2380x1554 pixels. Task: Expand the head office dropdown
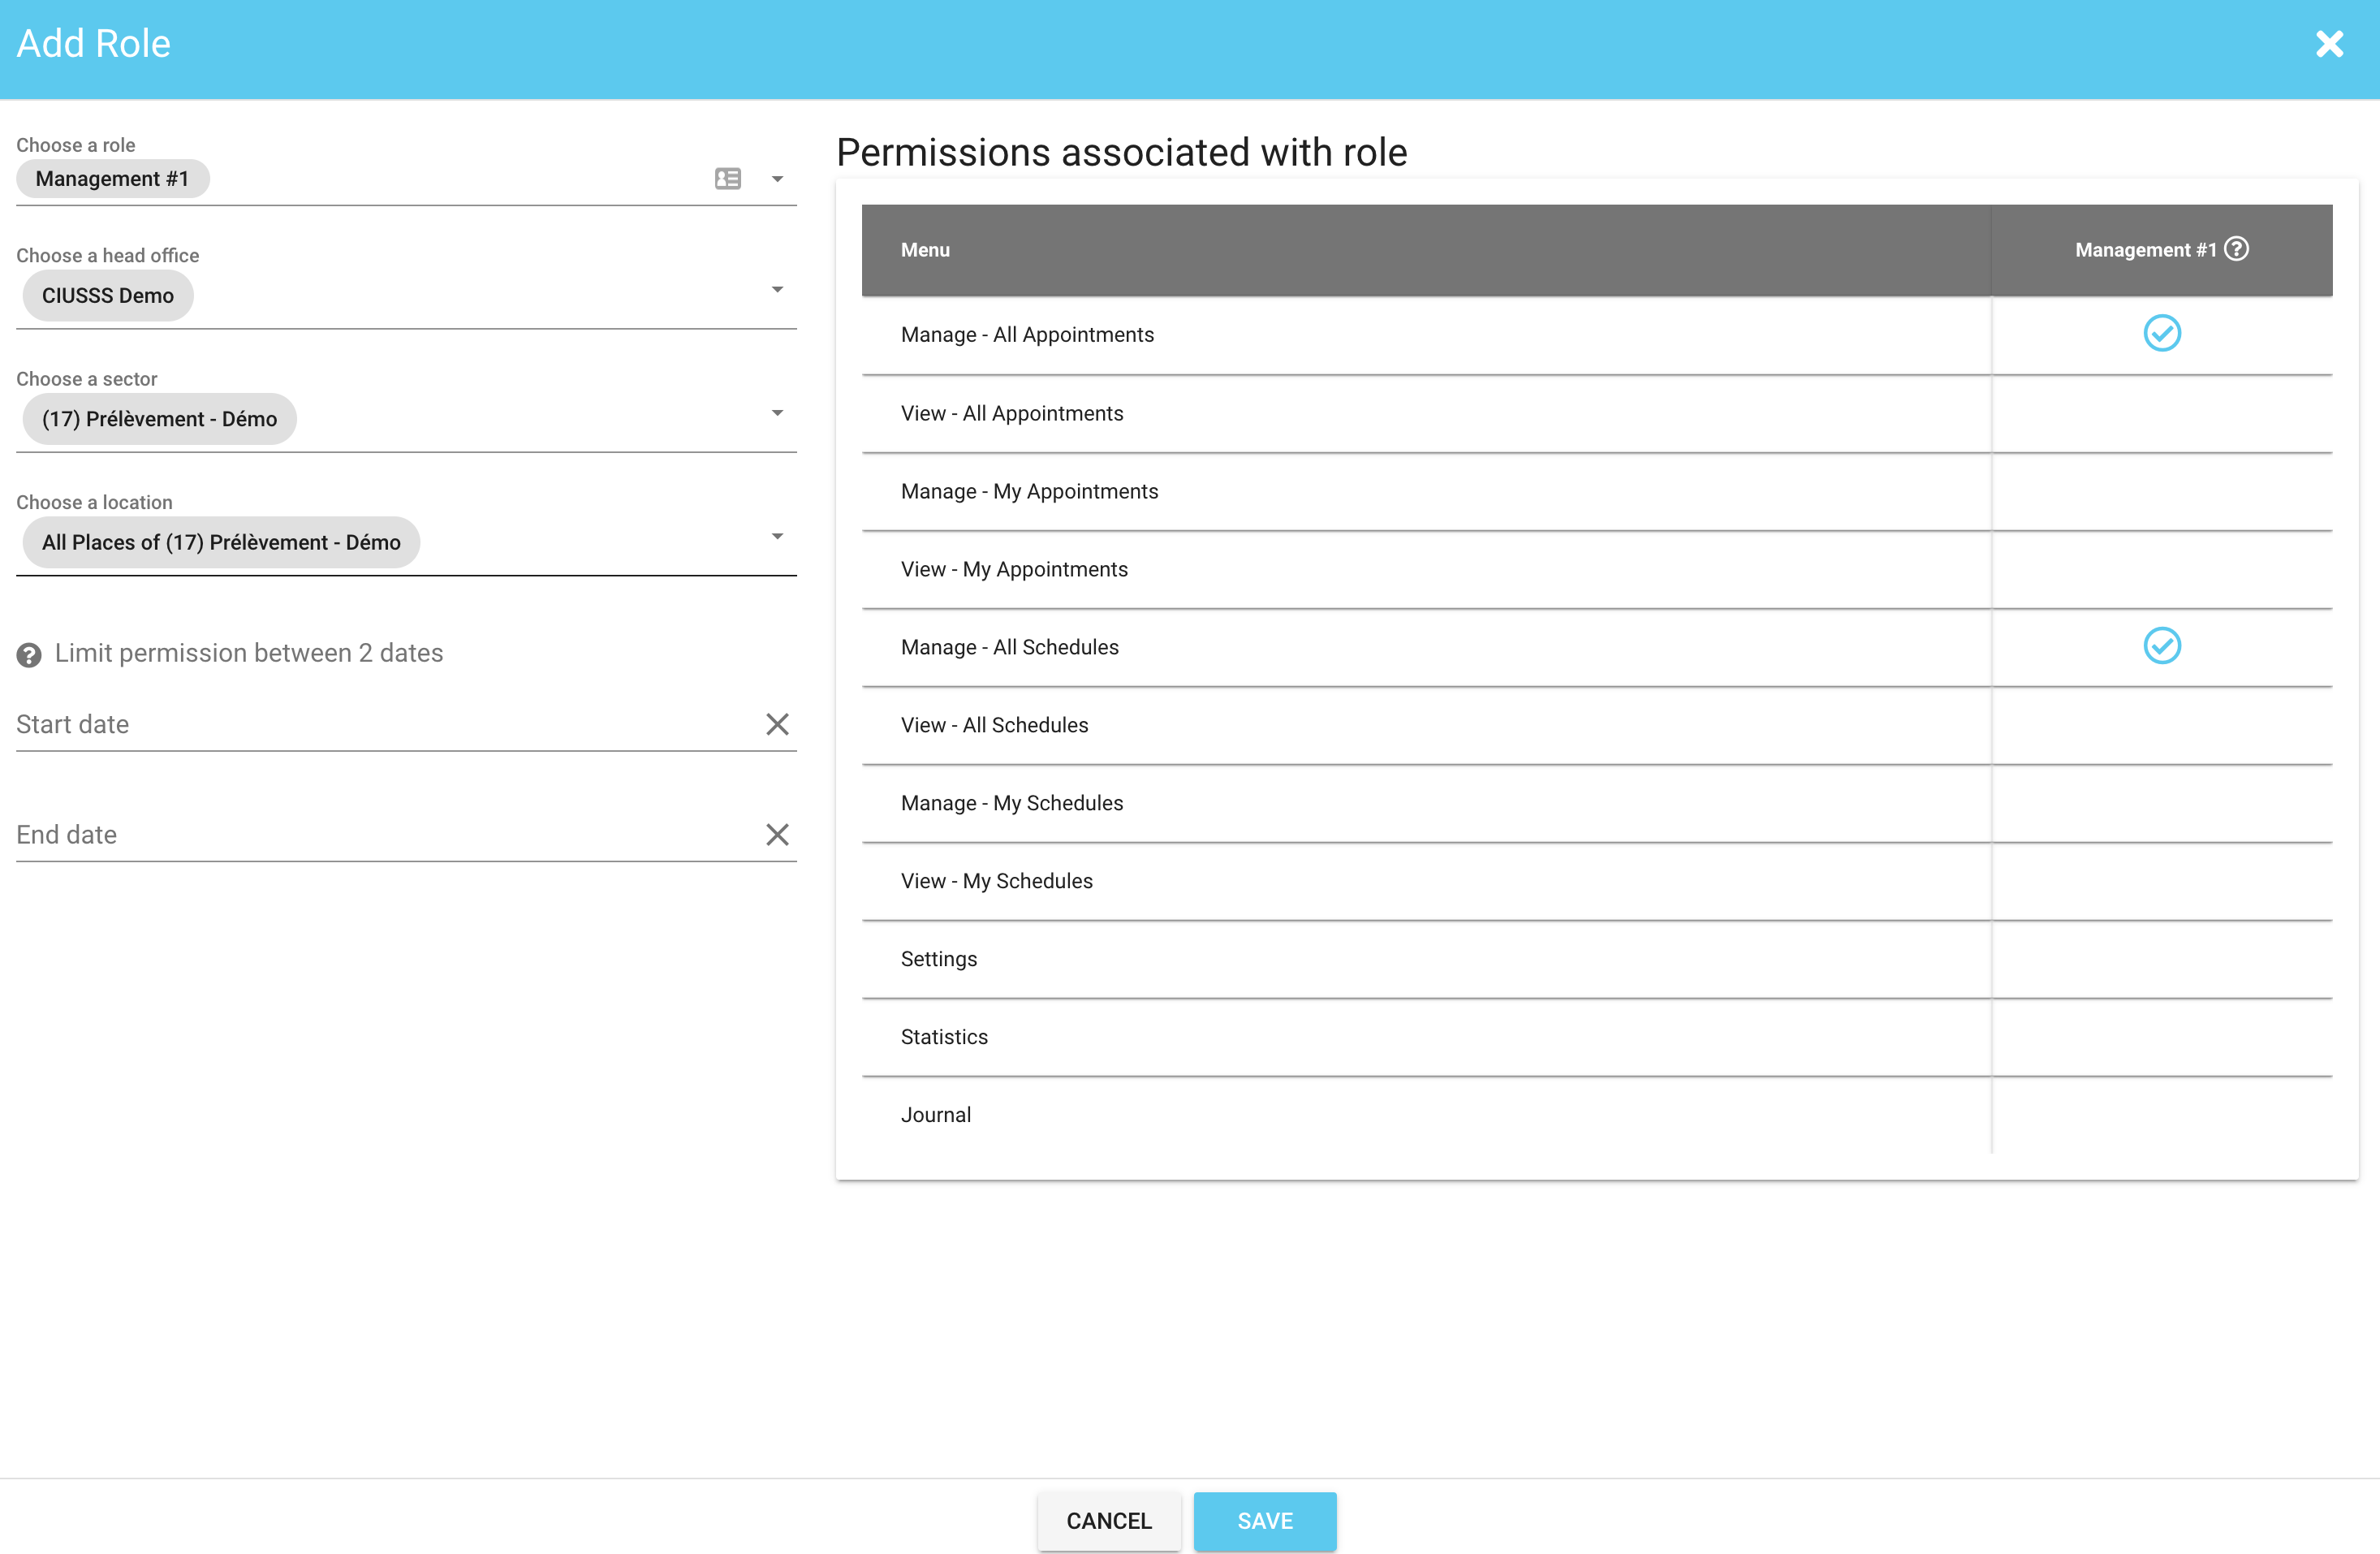[777, 290]
